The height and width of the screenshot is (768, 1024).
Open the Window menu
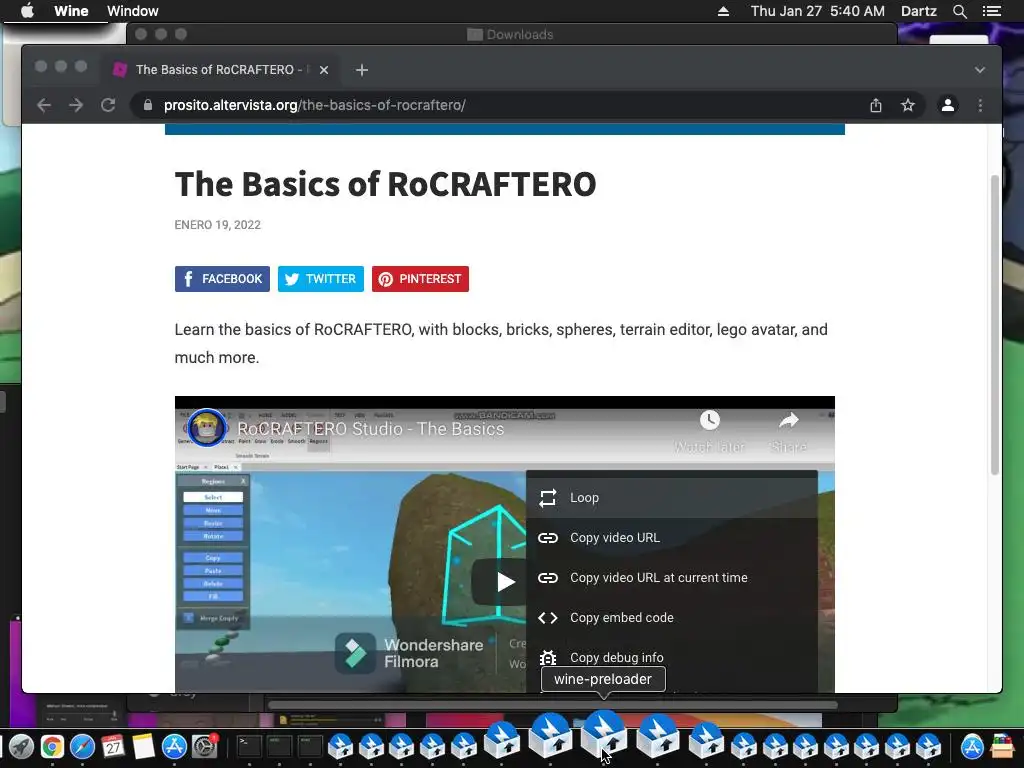point(133,11)
